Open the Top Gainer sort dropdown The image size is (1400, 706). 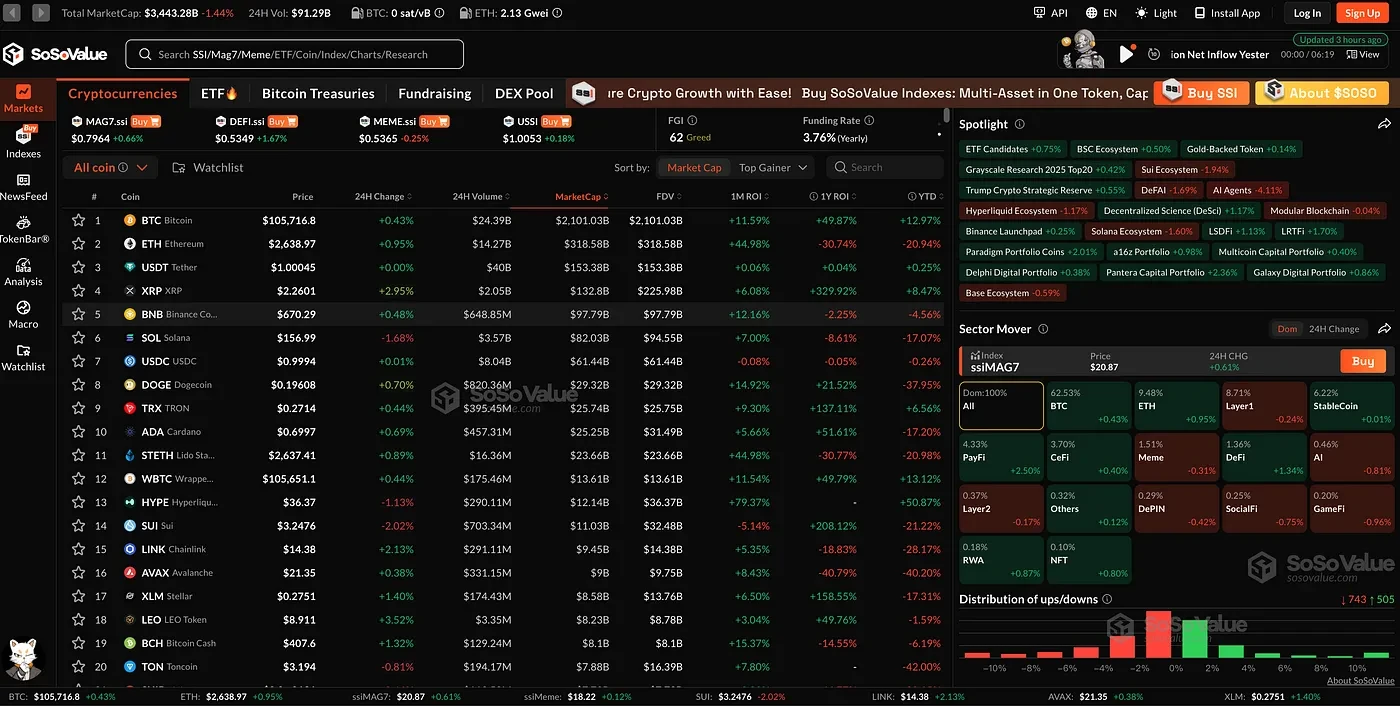point(773,168)
